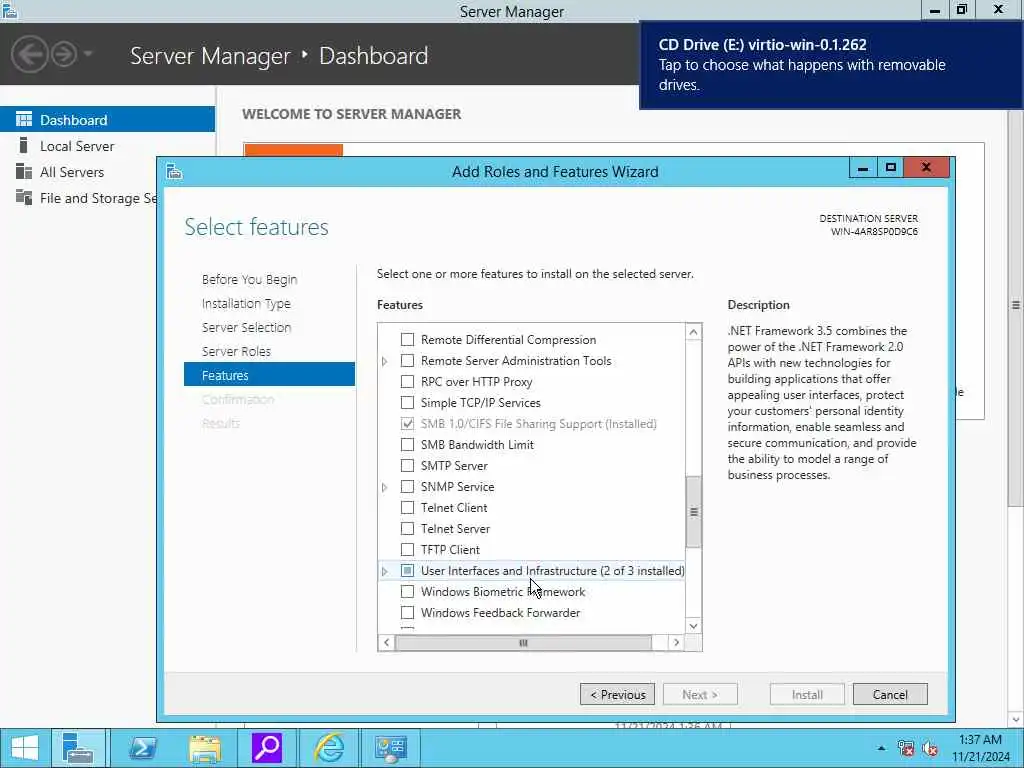This screenshot has width=1024, height=768.
Task: Click the File and Storage icon
Action: coord(24,197)
